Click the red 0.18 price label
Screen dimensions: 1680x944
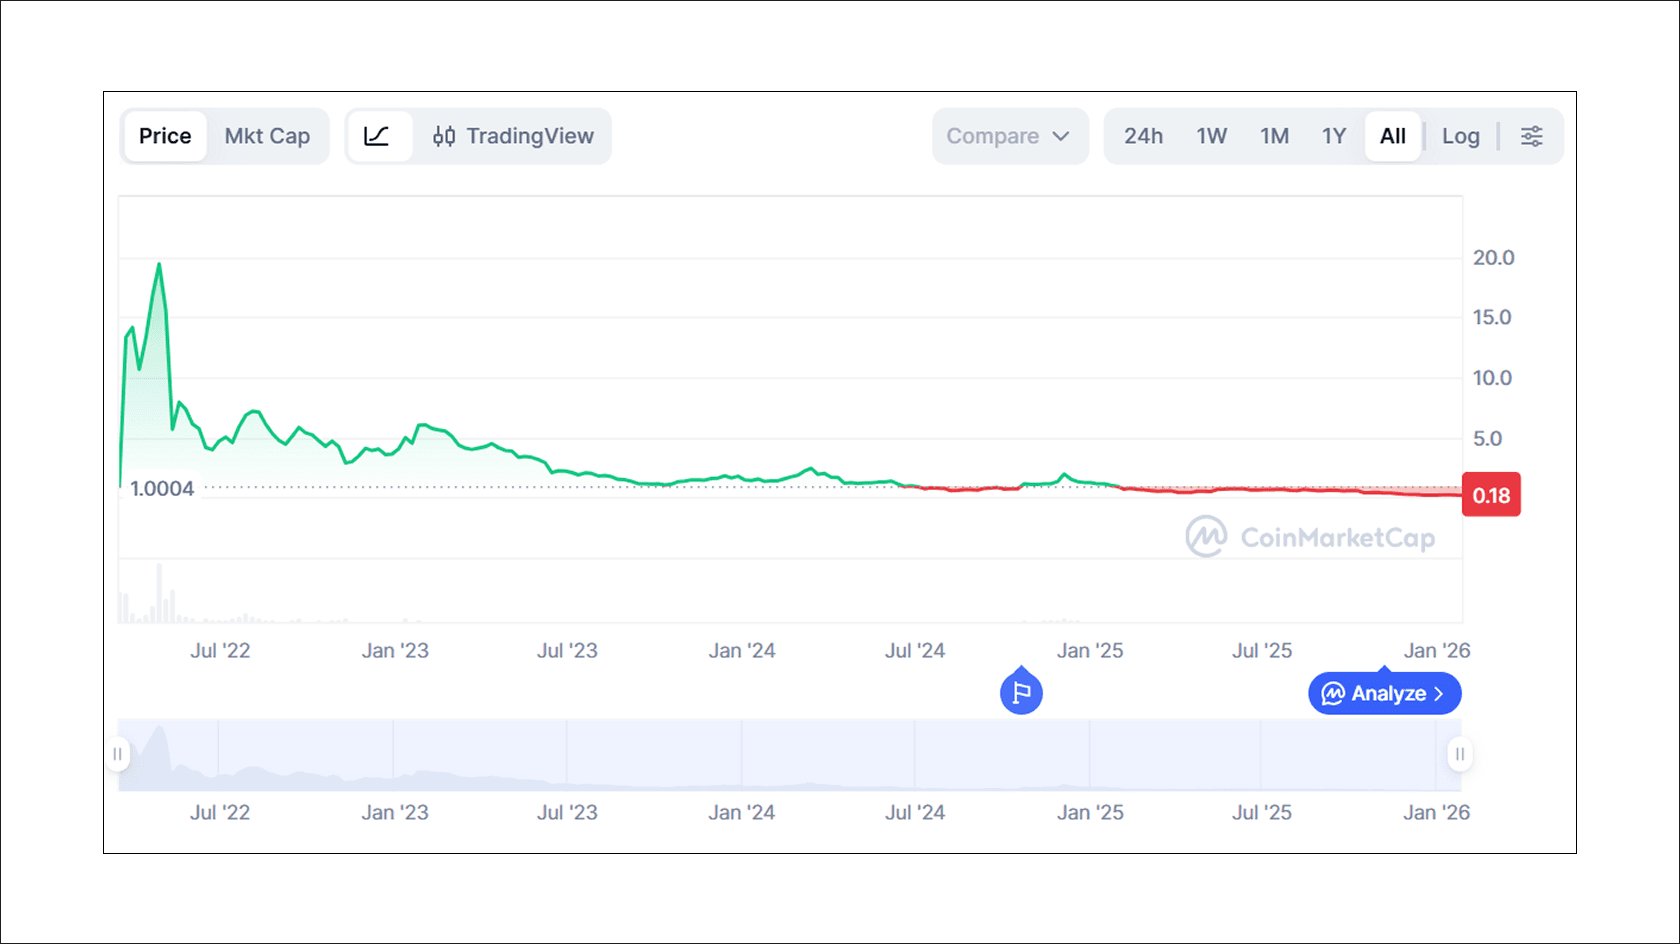1491,494
